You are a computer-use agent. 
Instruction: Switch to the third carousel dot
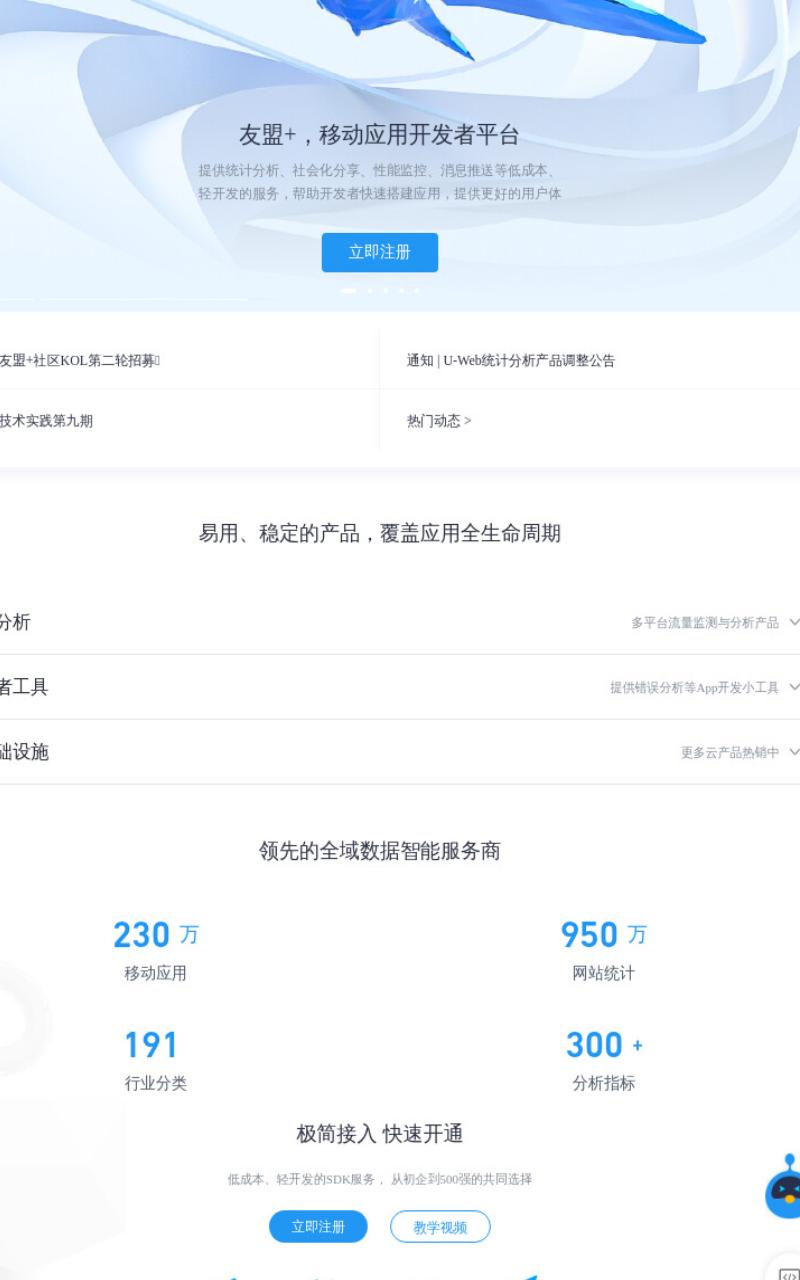[x=386, y=291]
